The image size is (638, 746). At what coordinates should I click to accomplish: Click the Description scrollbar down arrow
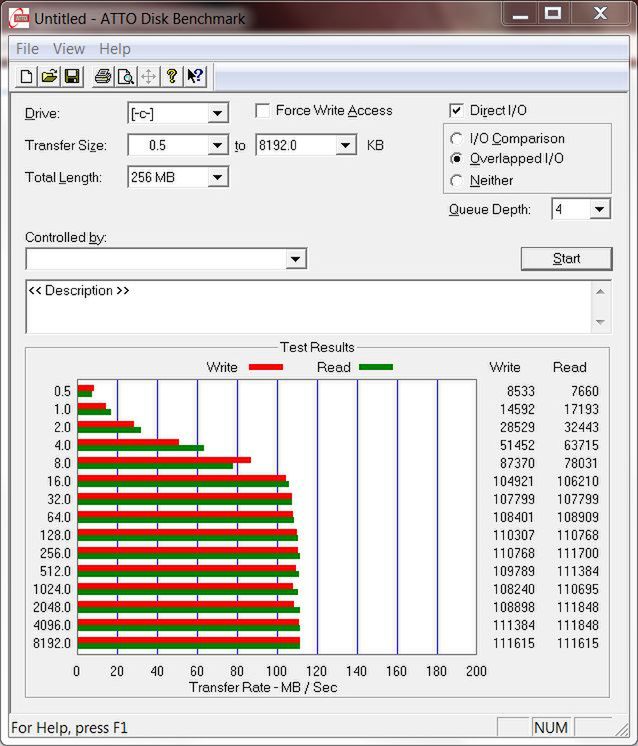pyautogui.click(x=600, y=322)
